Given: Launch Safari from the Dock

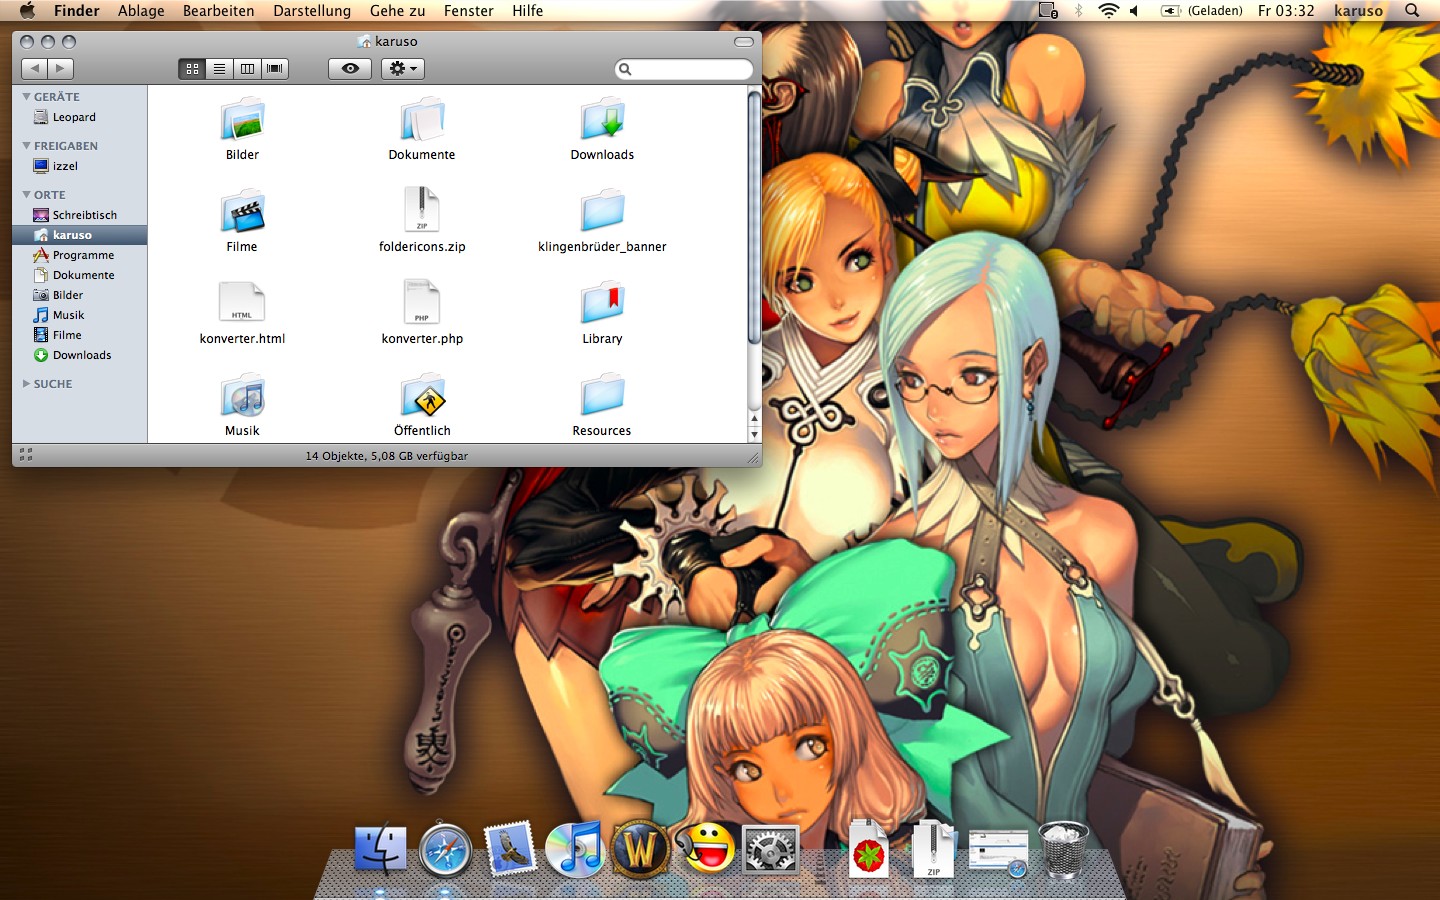Looking at the screenshot, I should pos(445,851).
